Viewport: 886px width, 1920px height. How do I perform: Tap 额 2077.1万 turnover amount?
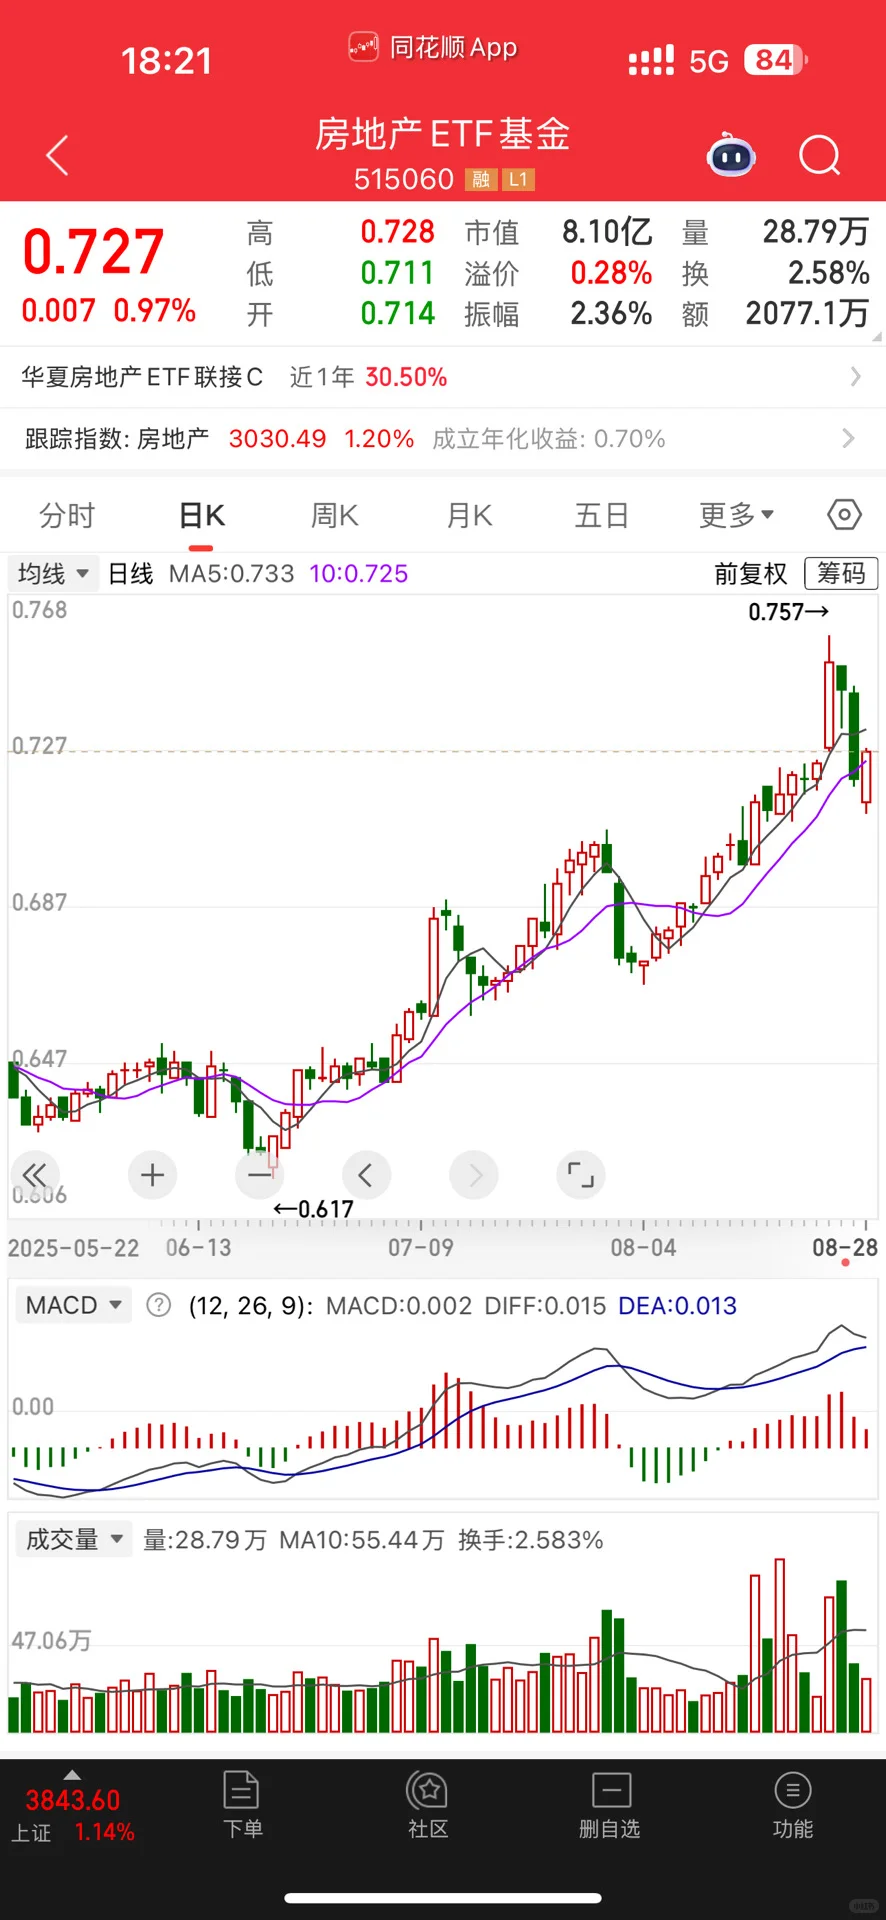pyautogui.click(x=775, y=314)
